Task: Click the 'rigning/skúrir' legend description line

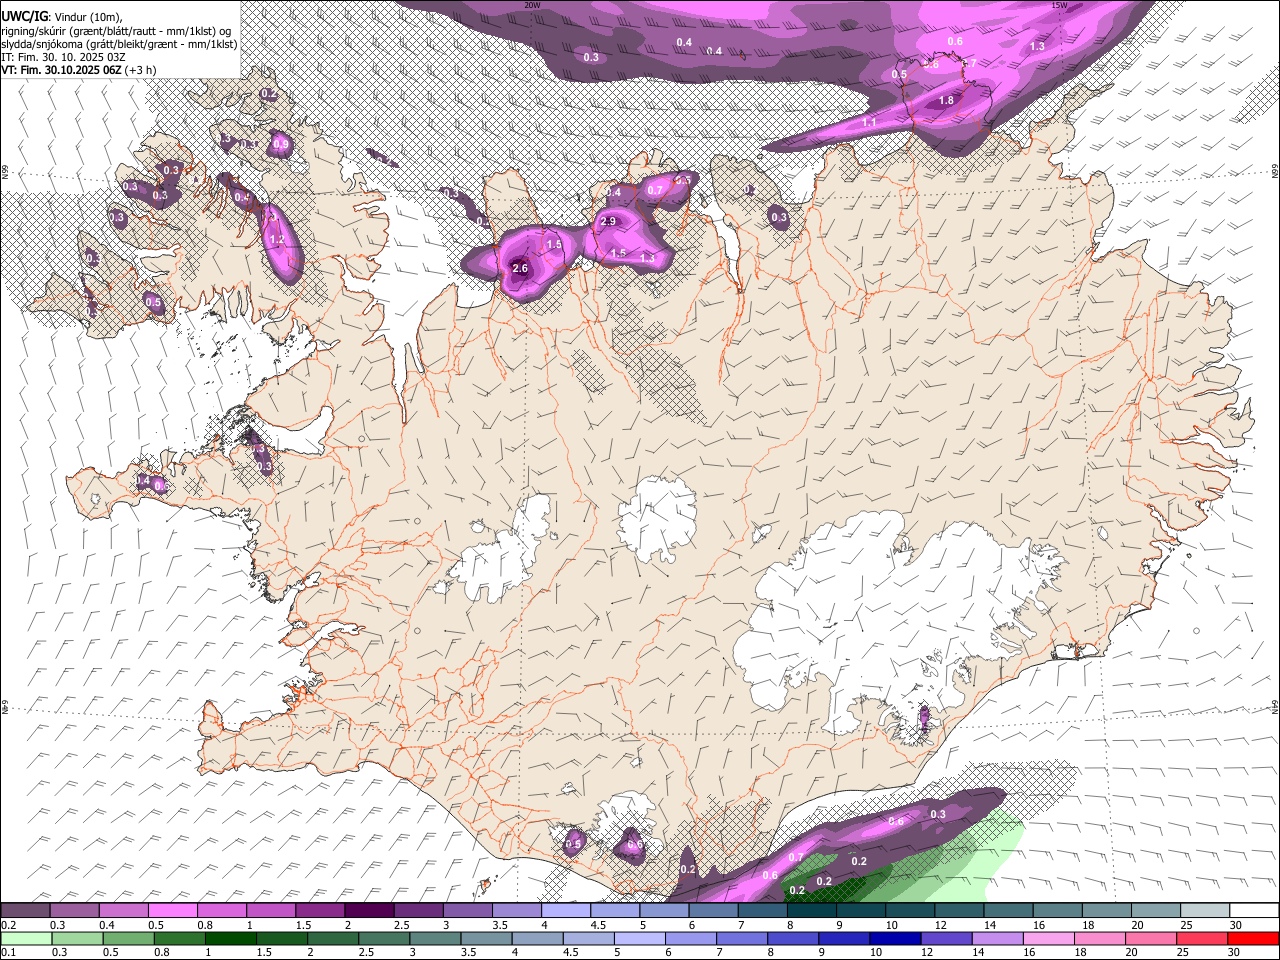Action: pos(116,30)
